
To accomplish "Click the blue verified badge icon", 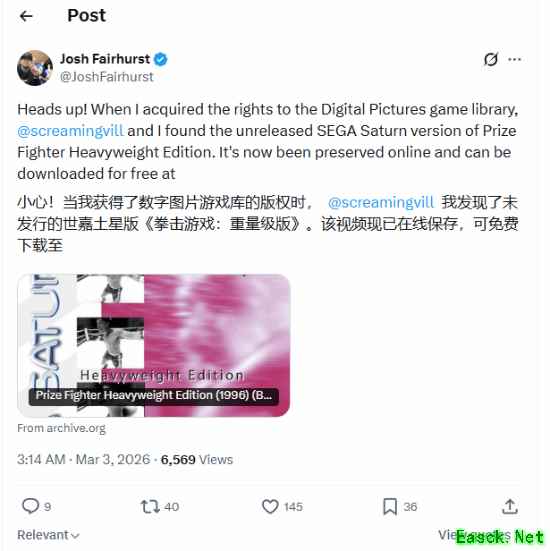I will coord(161,59).
